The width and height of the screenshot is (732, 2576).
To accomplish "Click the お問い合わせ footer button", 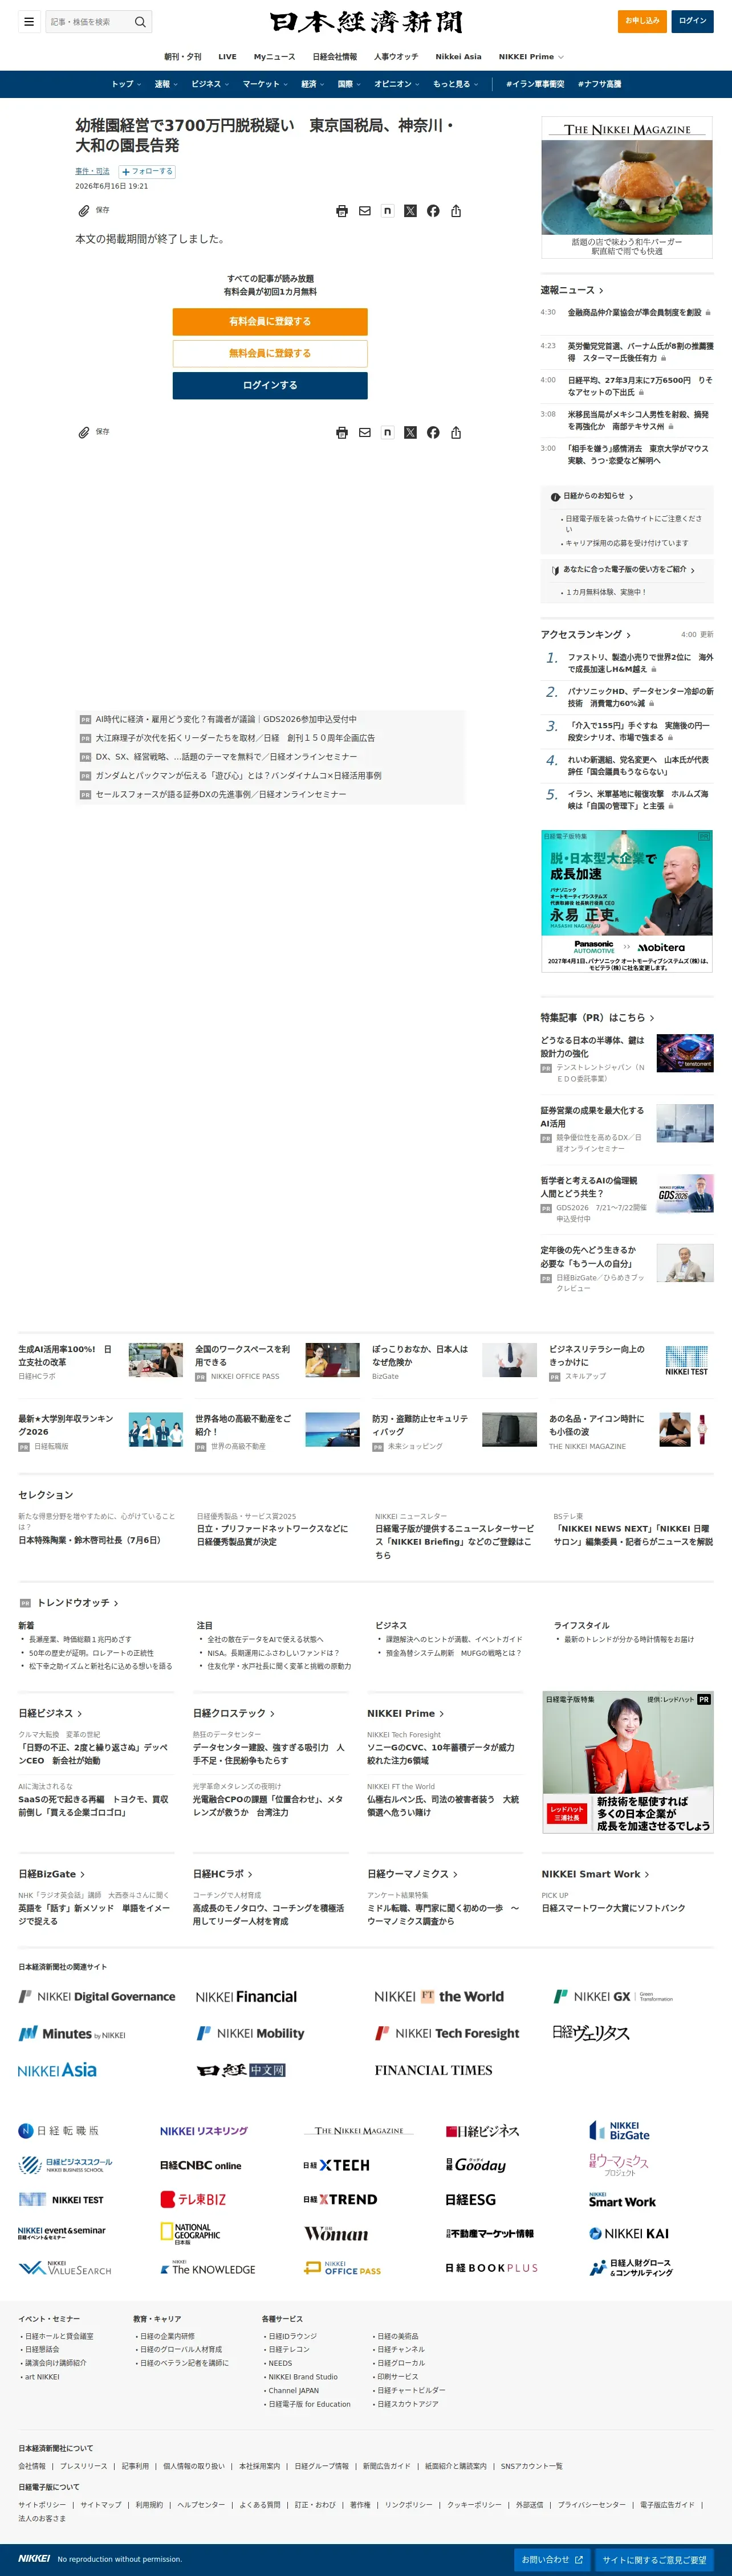I will click(552, 2560).
